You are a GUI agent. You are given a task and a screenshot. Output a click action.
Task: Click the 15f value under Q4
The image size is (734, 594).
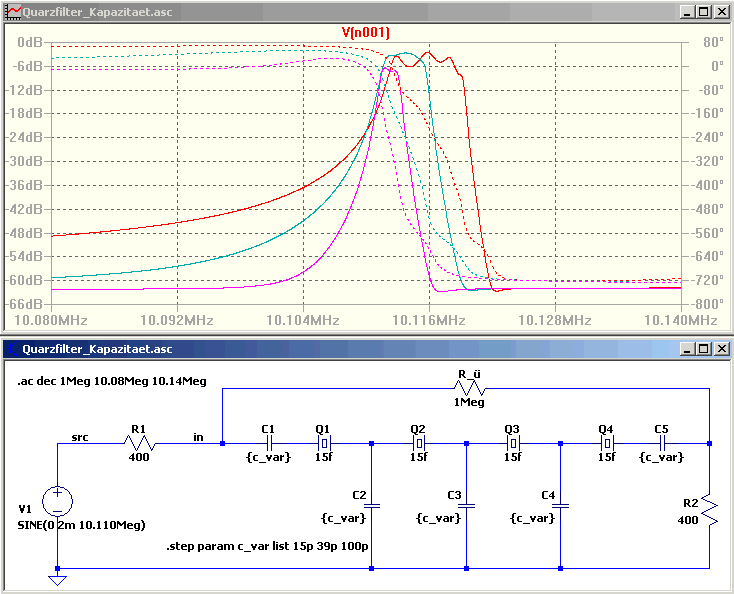click(607, 457)
